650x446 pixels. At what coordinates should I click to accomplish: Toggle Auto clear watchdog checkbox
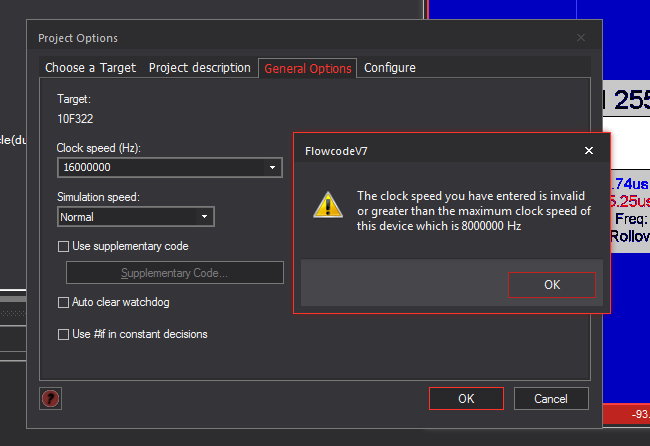(x=63, y=303)
